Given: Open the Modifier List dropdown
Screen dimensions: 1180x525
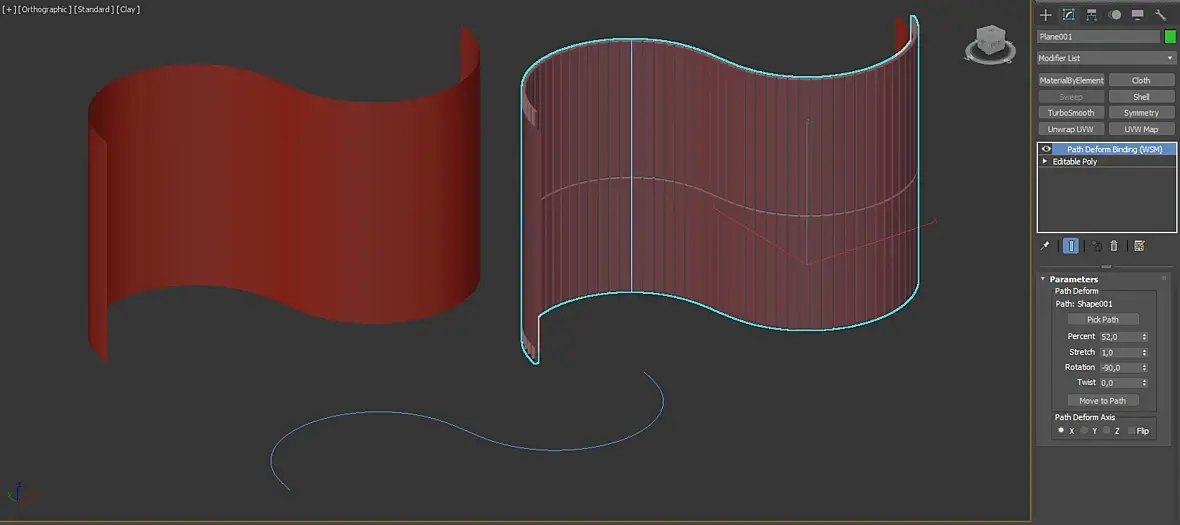Looking at the screenshot, I should coord(1106,58).
